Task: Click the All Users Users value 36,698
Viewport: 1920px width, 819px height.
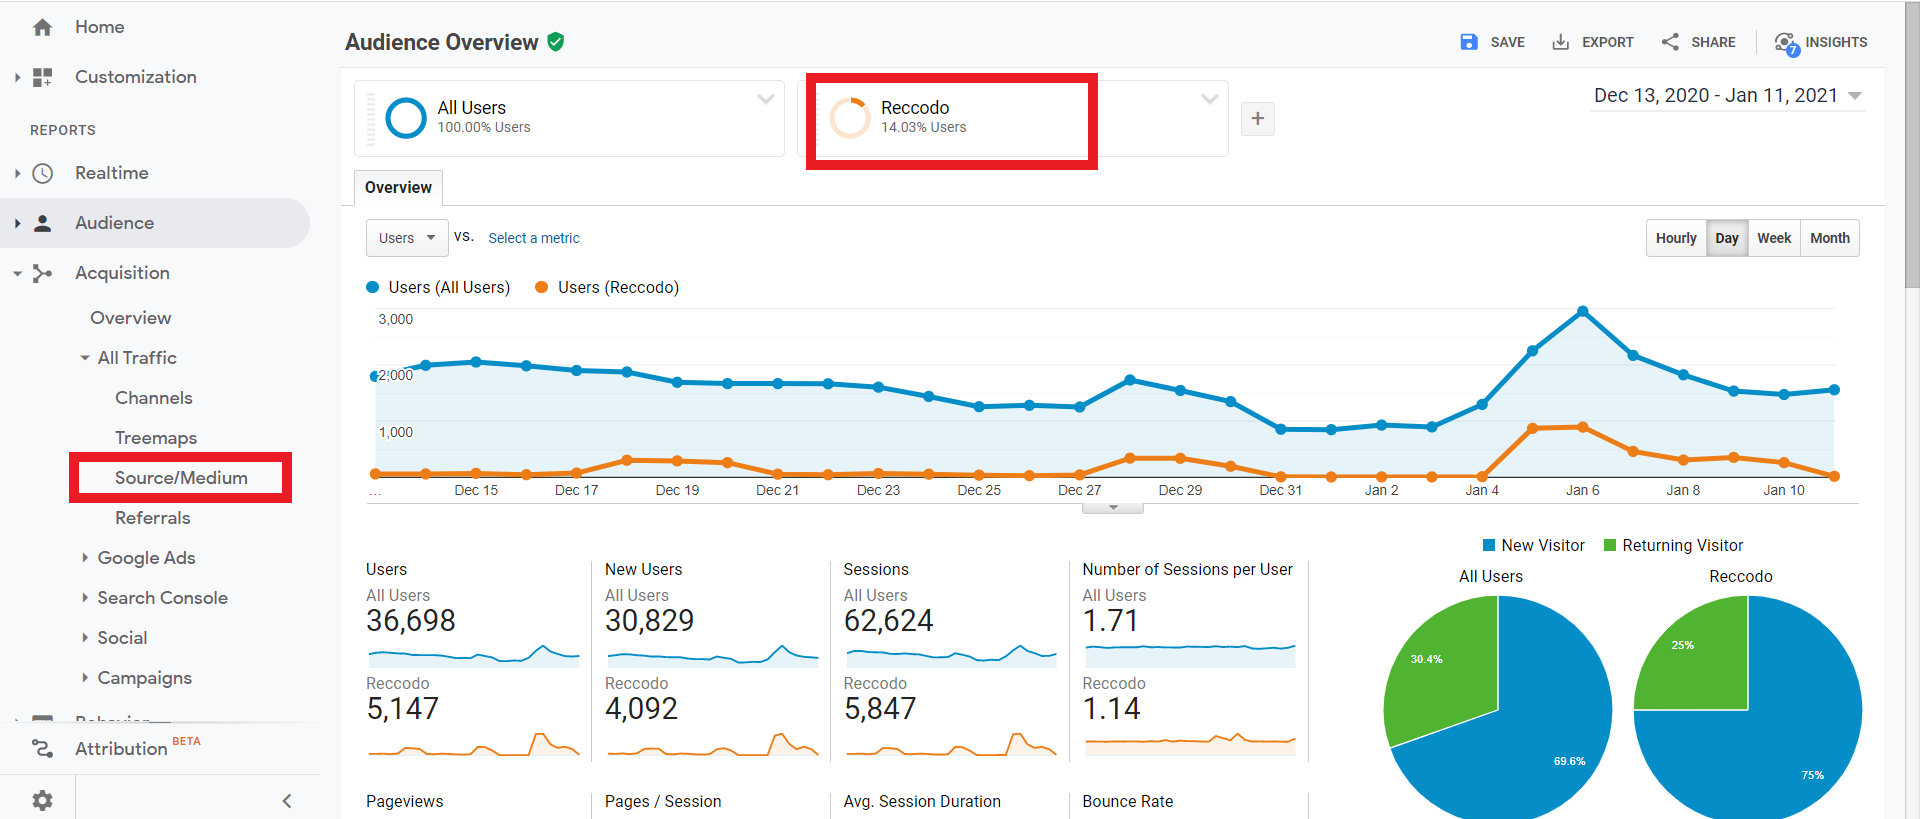Action: [411, 621]
